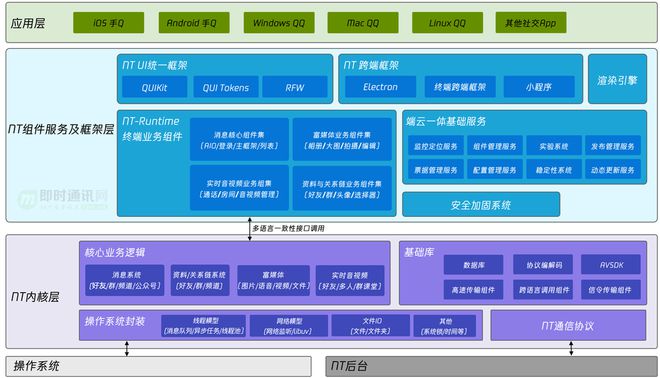The height and width of the screenshot is (378, 660).
Task: Select the "NT内核层" layer label
Action: pyautogui.click(x=35, y=297)
